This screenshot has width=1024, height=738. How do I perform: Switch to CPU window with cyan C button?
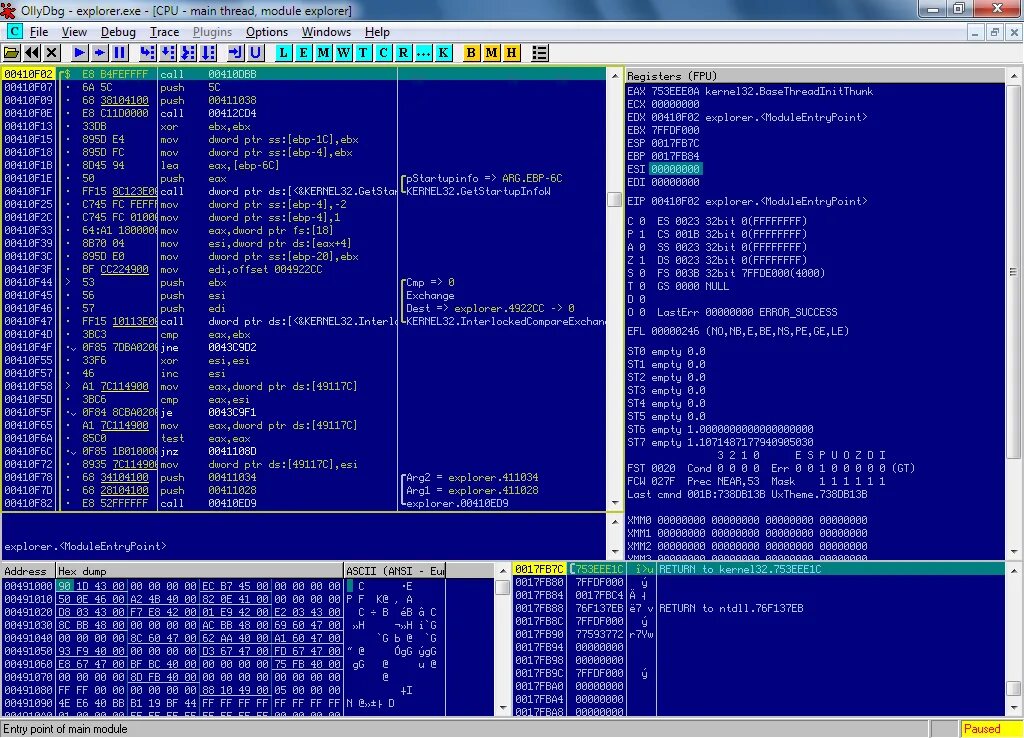[x=384, y=53]
